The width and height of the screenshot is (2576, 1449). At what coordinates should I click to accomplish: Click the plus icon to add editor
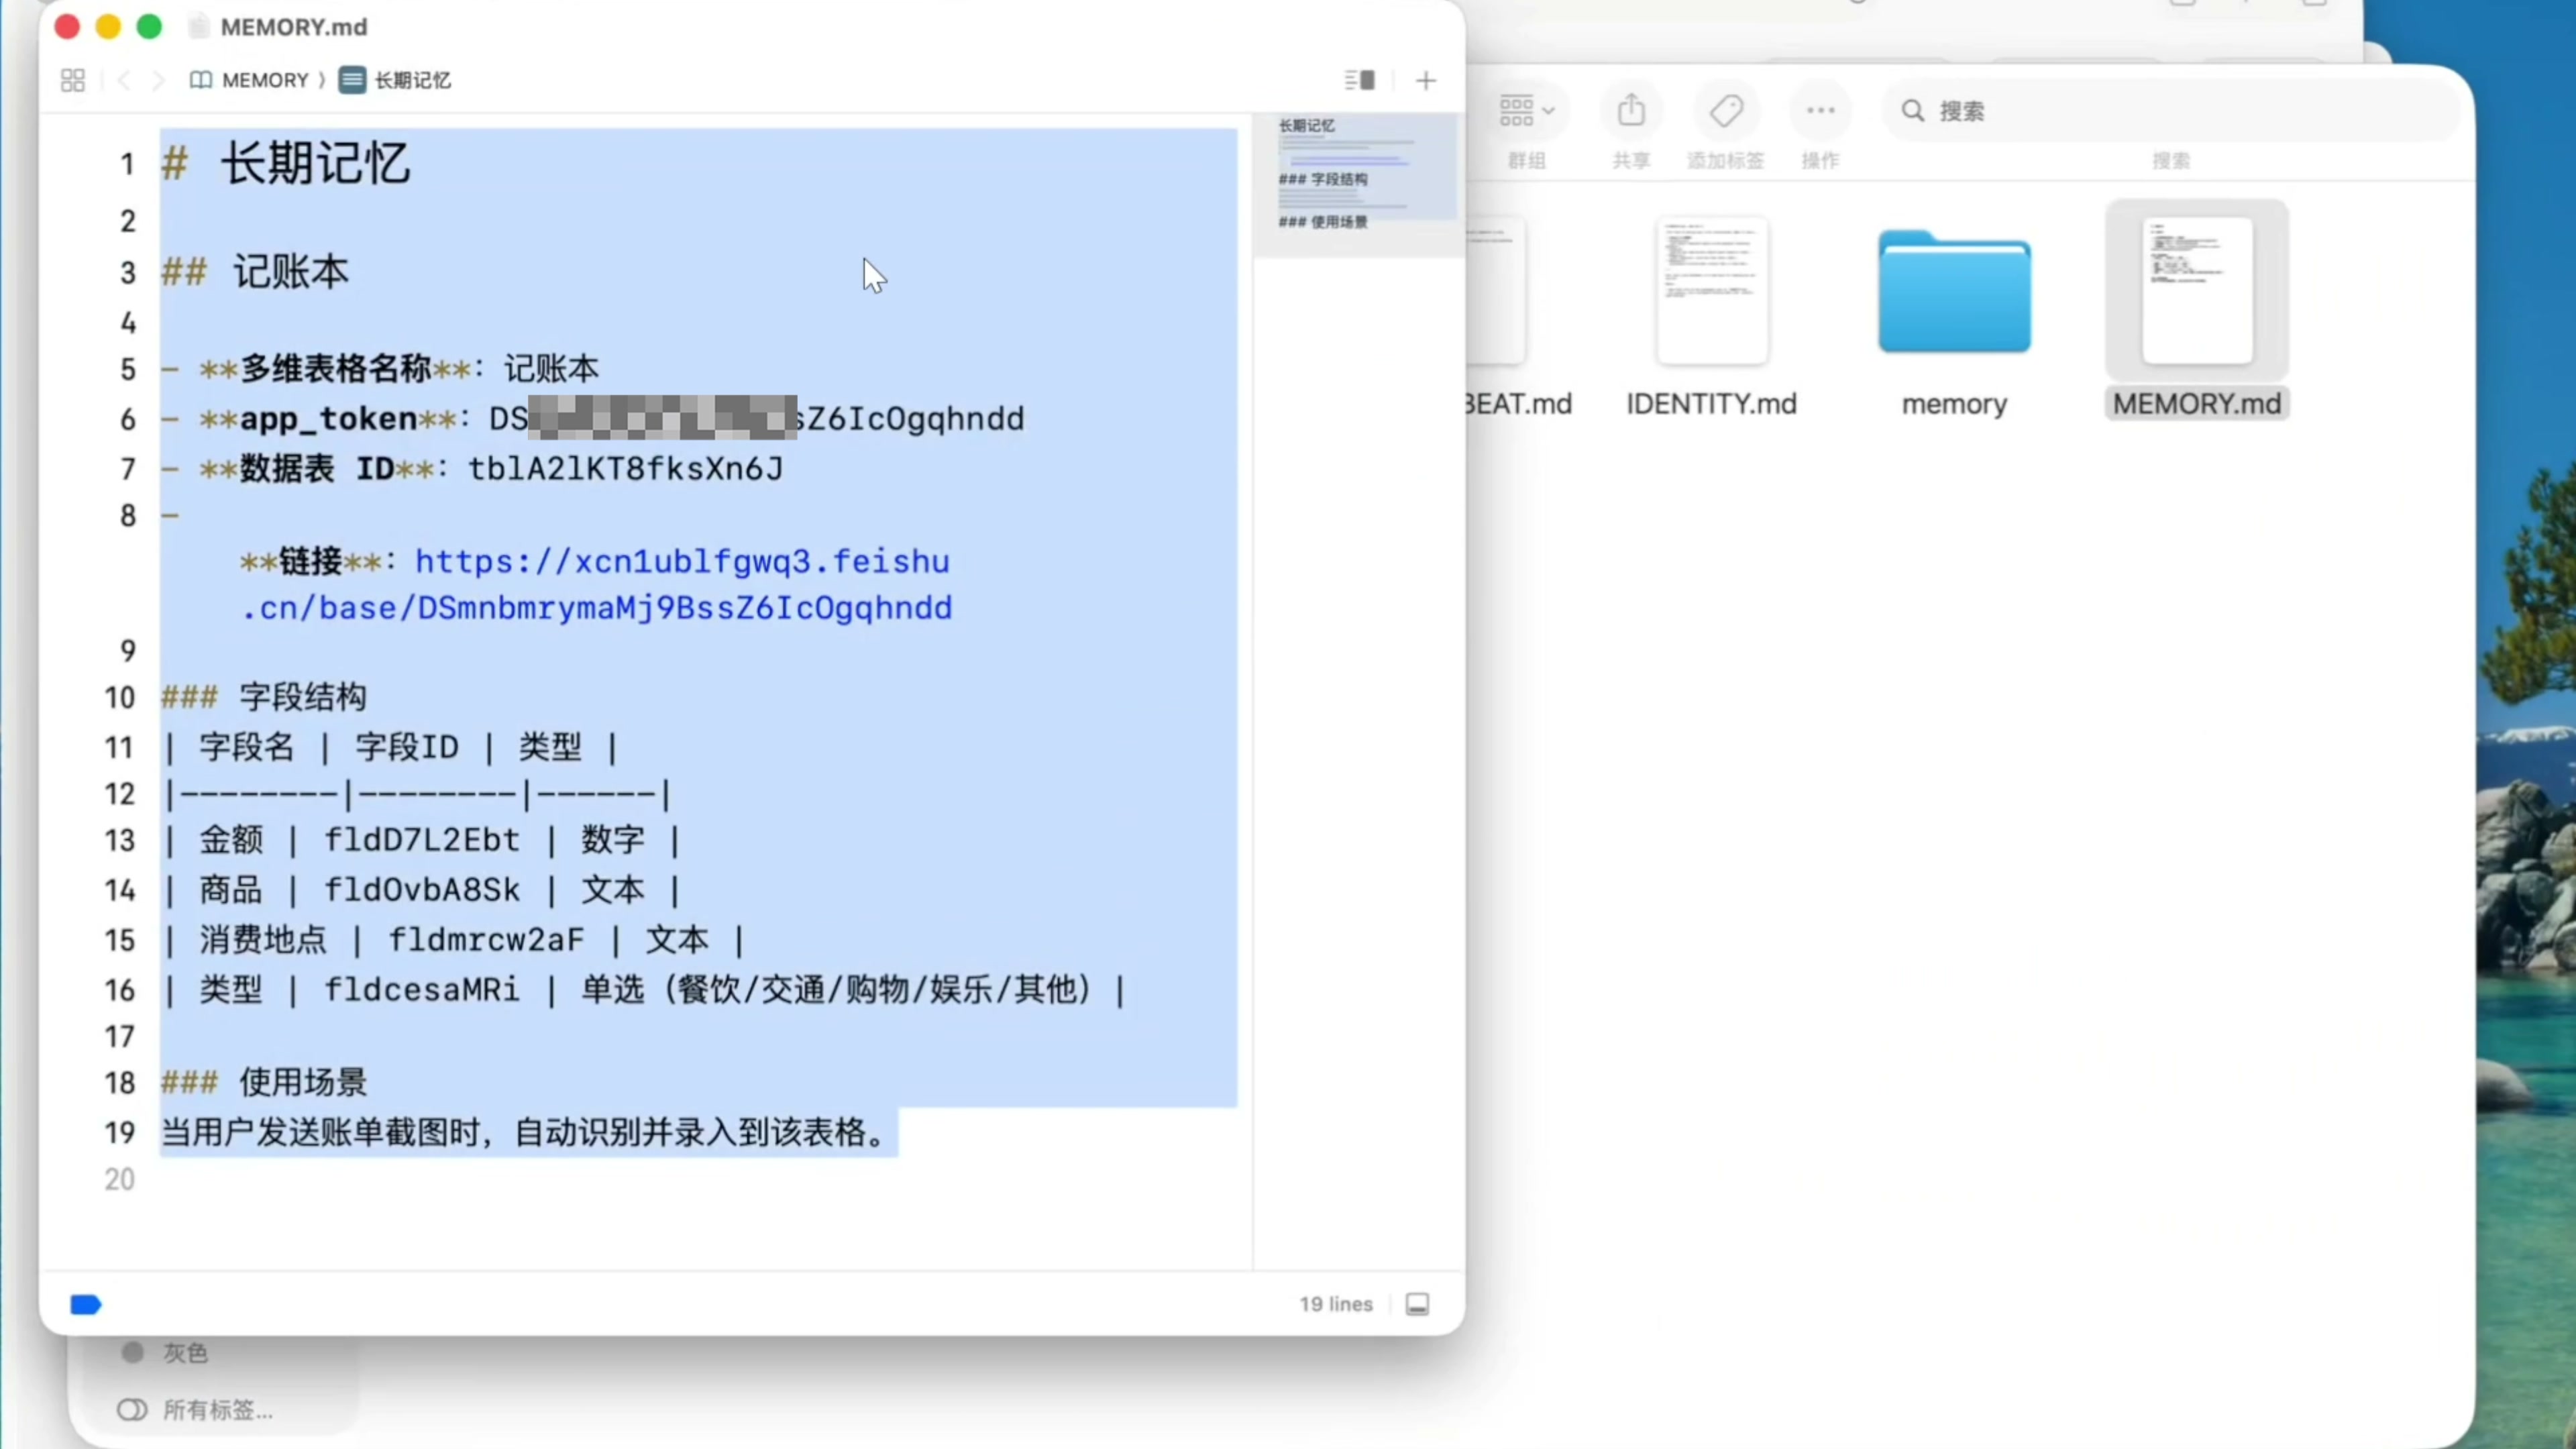coord(1425,80)
